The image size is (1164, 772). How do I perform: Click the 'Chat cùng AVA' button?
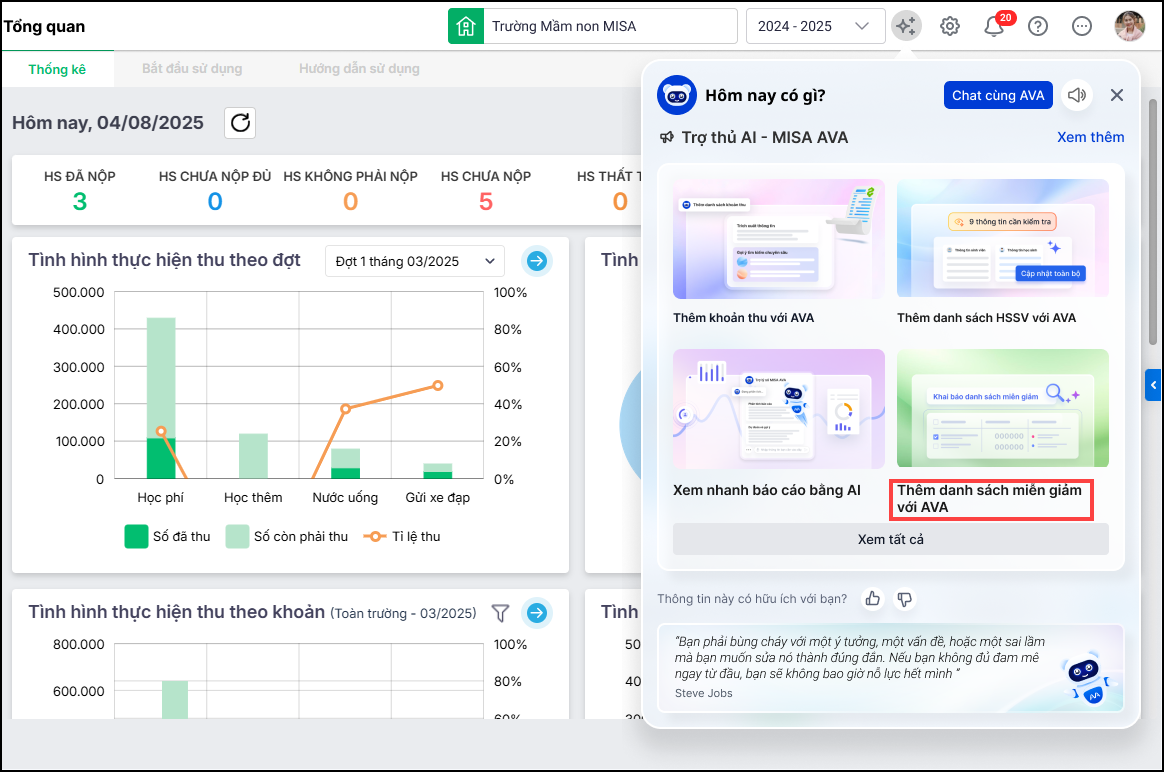(x=997, y=95)
